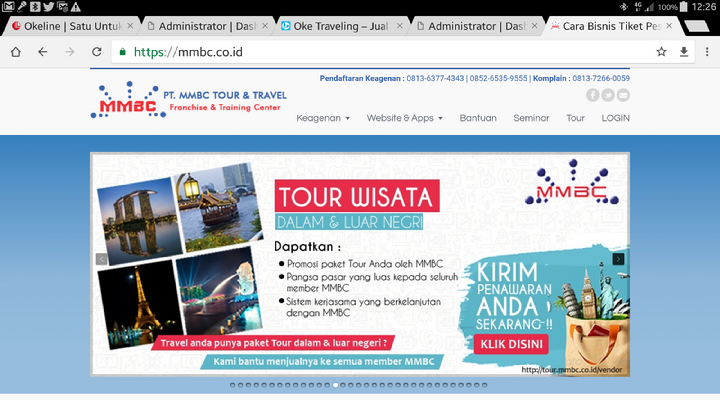Expand the Website & Apps dropdown

click(405, 118)
